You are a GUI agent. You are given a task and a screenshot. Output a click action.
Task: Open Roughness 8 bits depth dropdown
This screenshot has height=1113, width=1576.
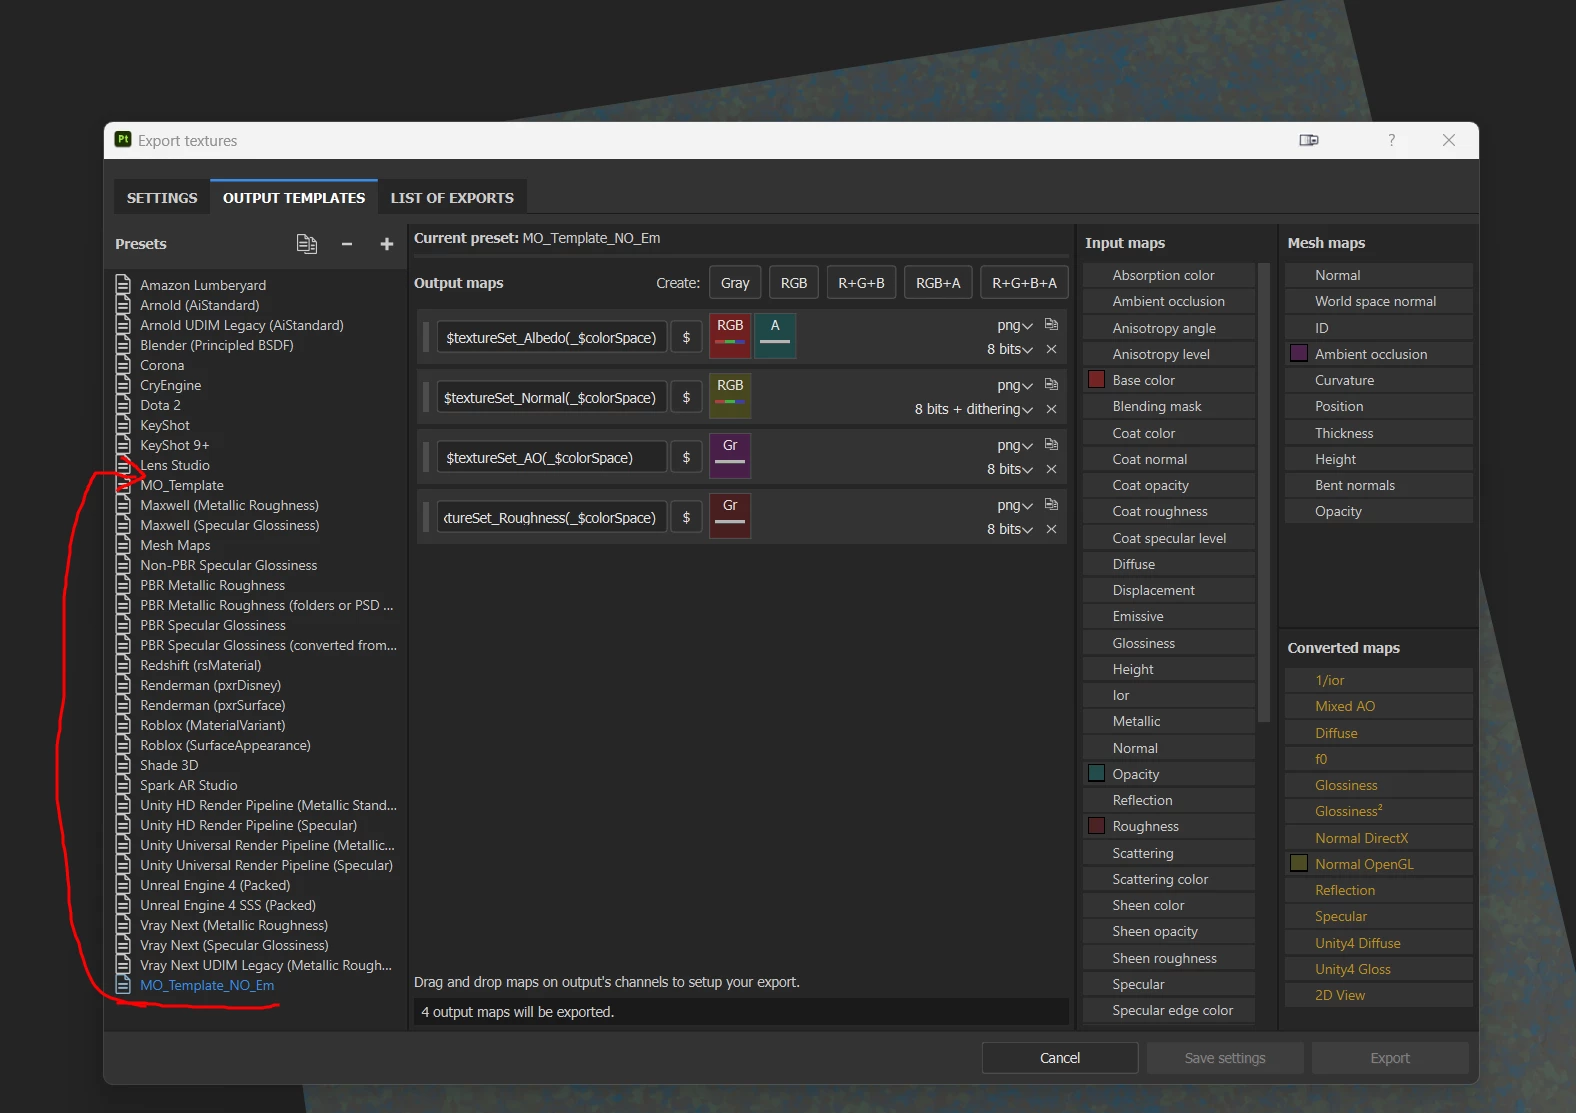point(1010,529)
